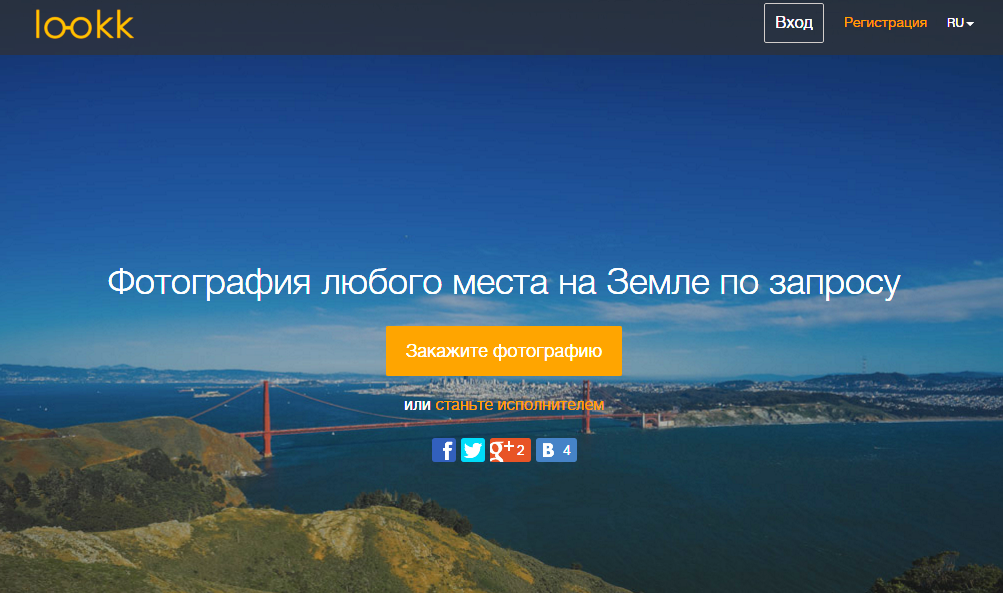Screen dimensions: 1003x593
Task: Follow the станьте исполнителем link
Action: click(x=519, y=404)
